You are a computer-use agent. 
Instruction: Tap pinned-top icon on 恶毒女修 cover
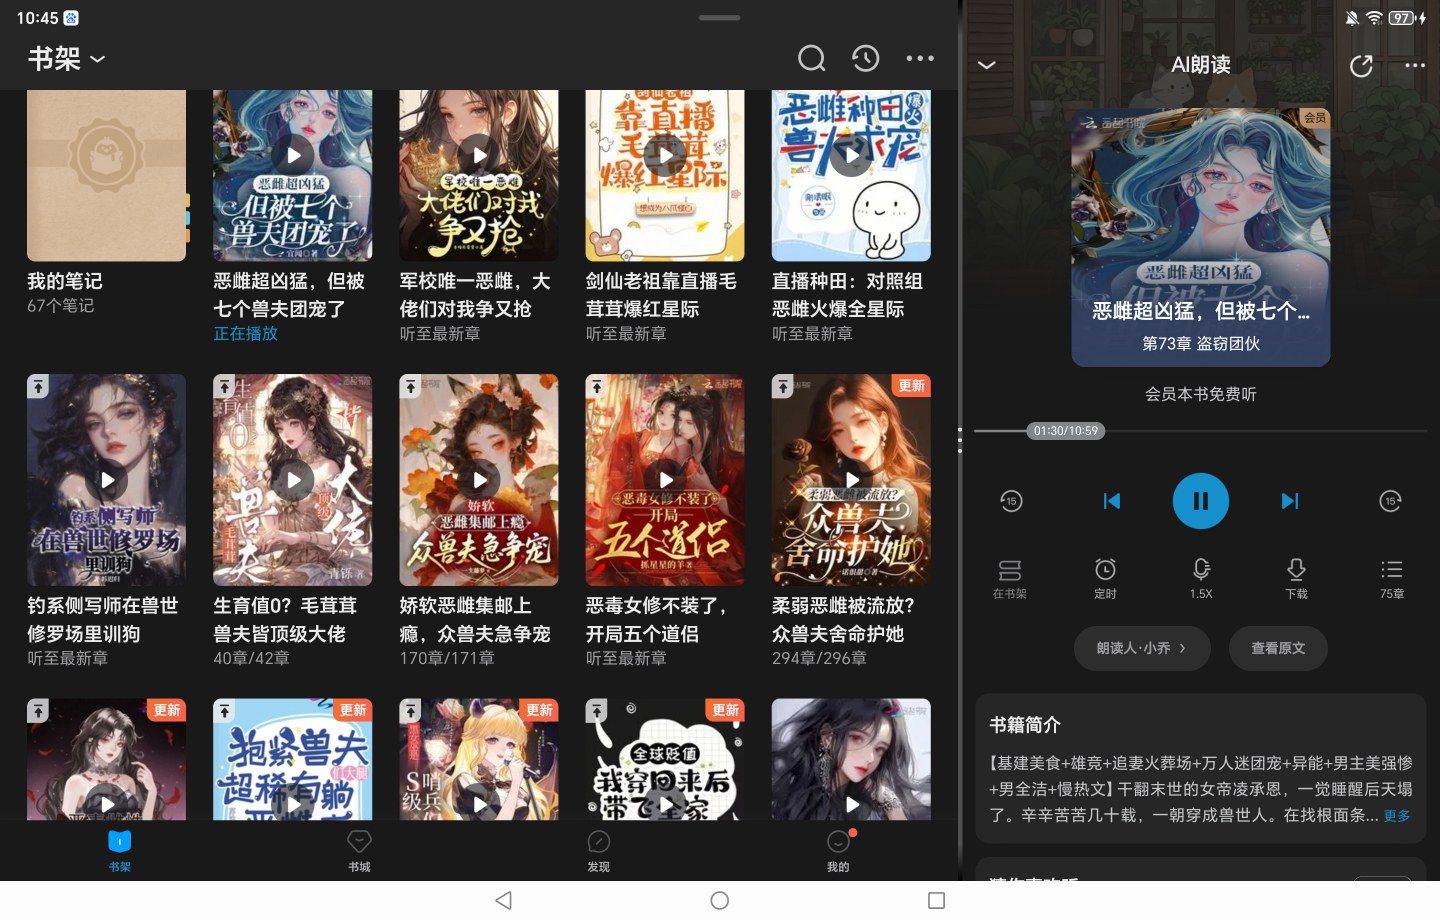click(x=596, y=386)
